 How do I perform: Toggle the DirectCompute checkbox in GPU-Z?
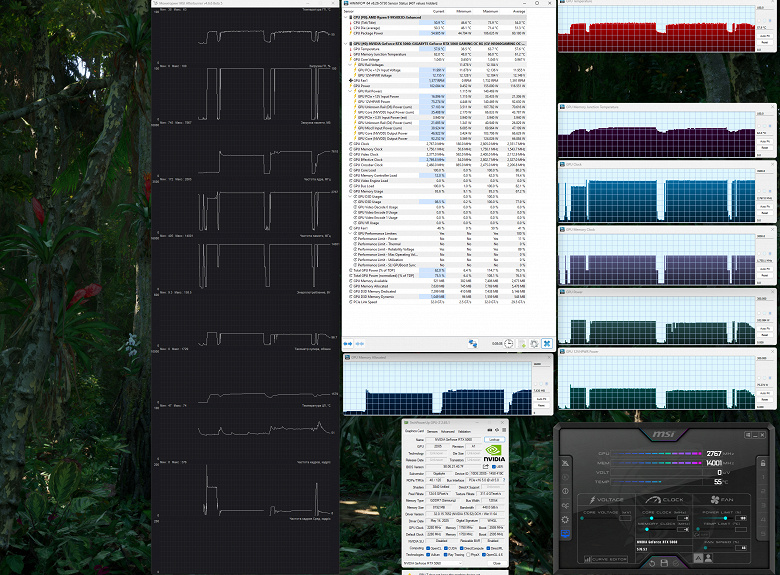pyautogui.click(x=462, y=548)
